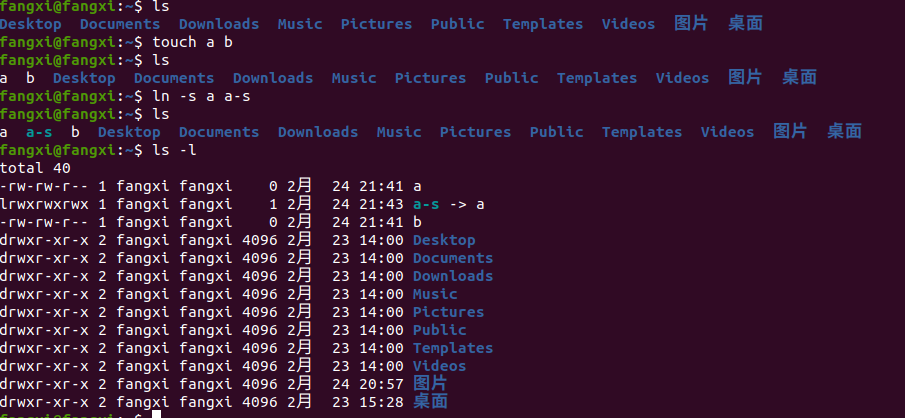The image size is (905, 418).
Task: Click cyan a-s in the short ls output
Action: 39,132
